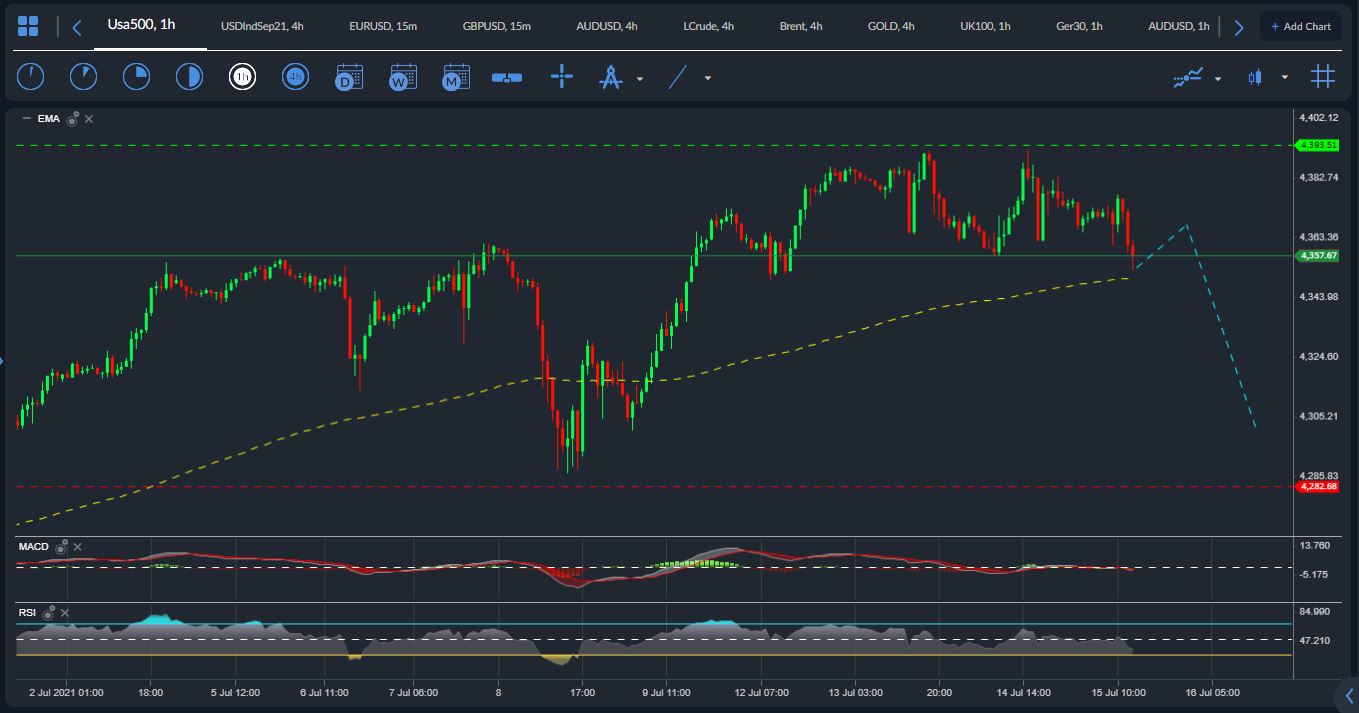Select the weekly (W) timeframe icon

403,77
